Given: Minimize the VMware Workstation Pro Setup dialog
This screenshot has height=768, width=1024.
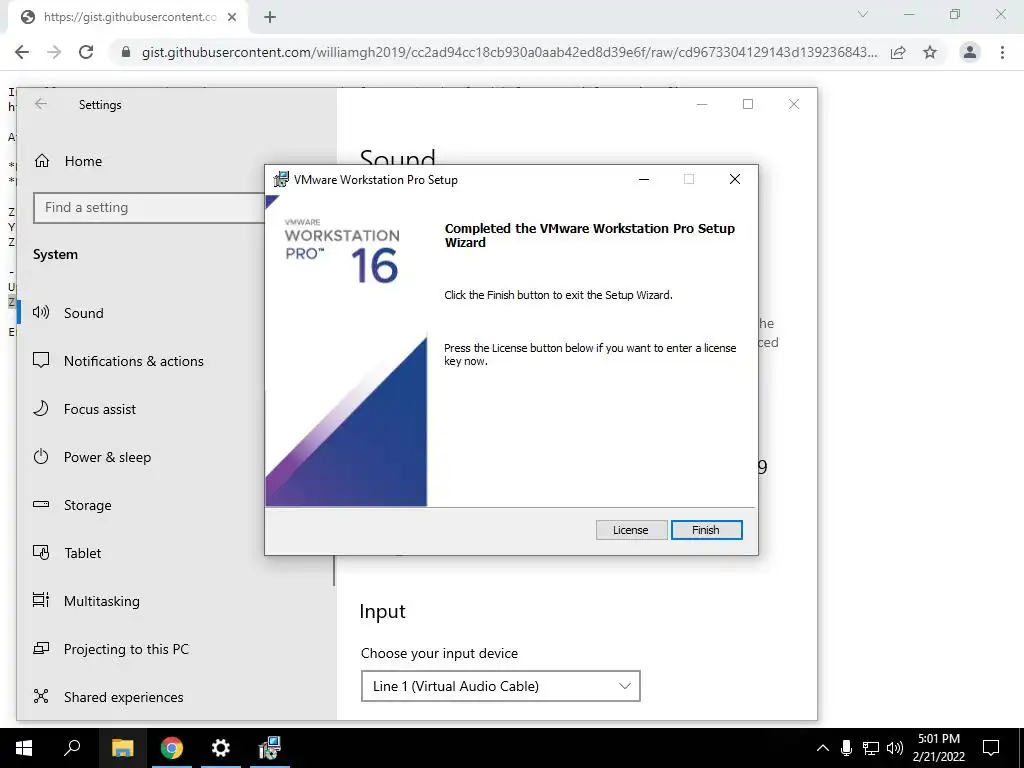Looking at the screenshot, I should 644,179.
